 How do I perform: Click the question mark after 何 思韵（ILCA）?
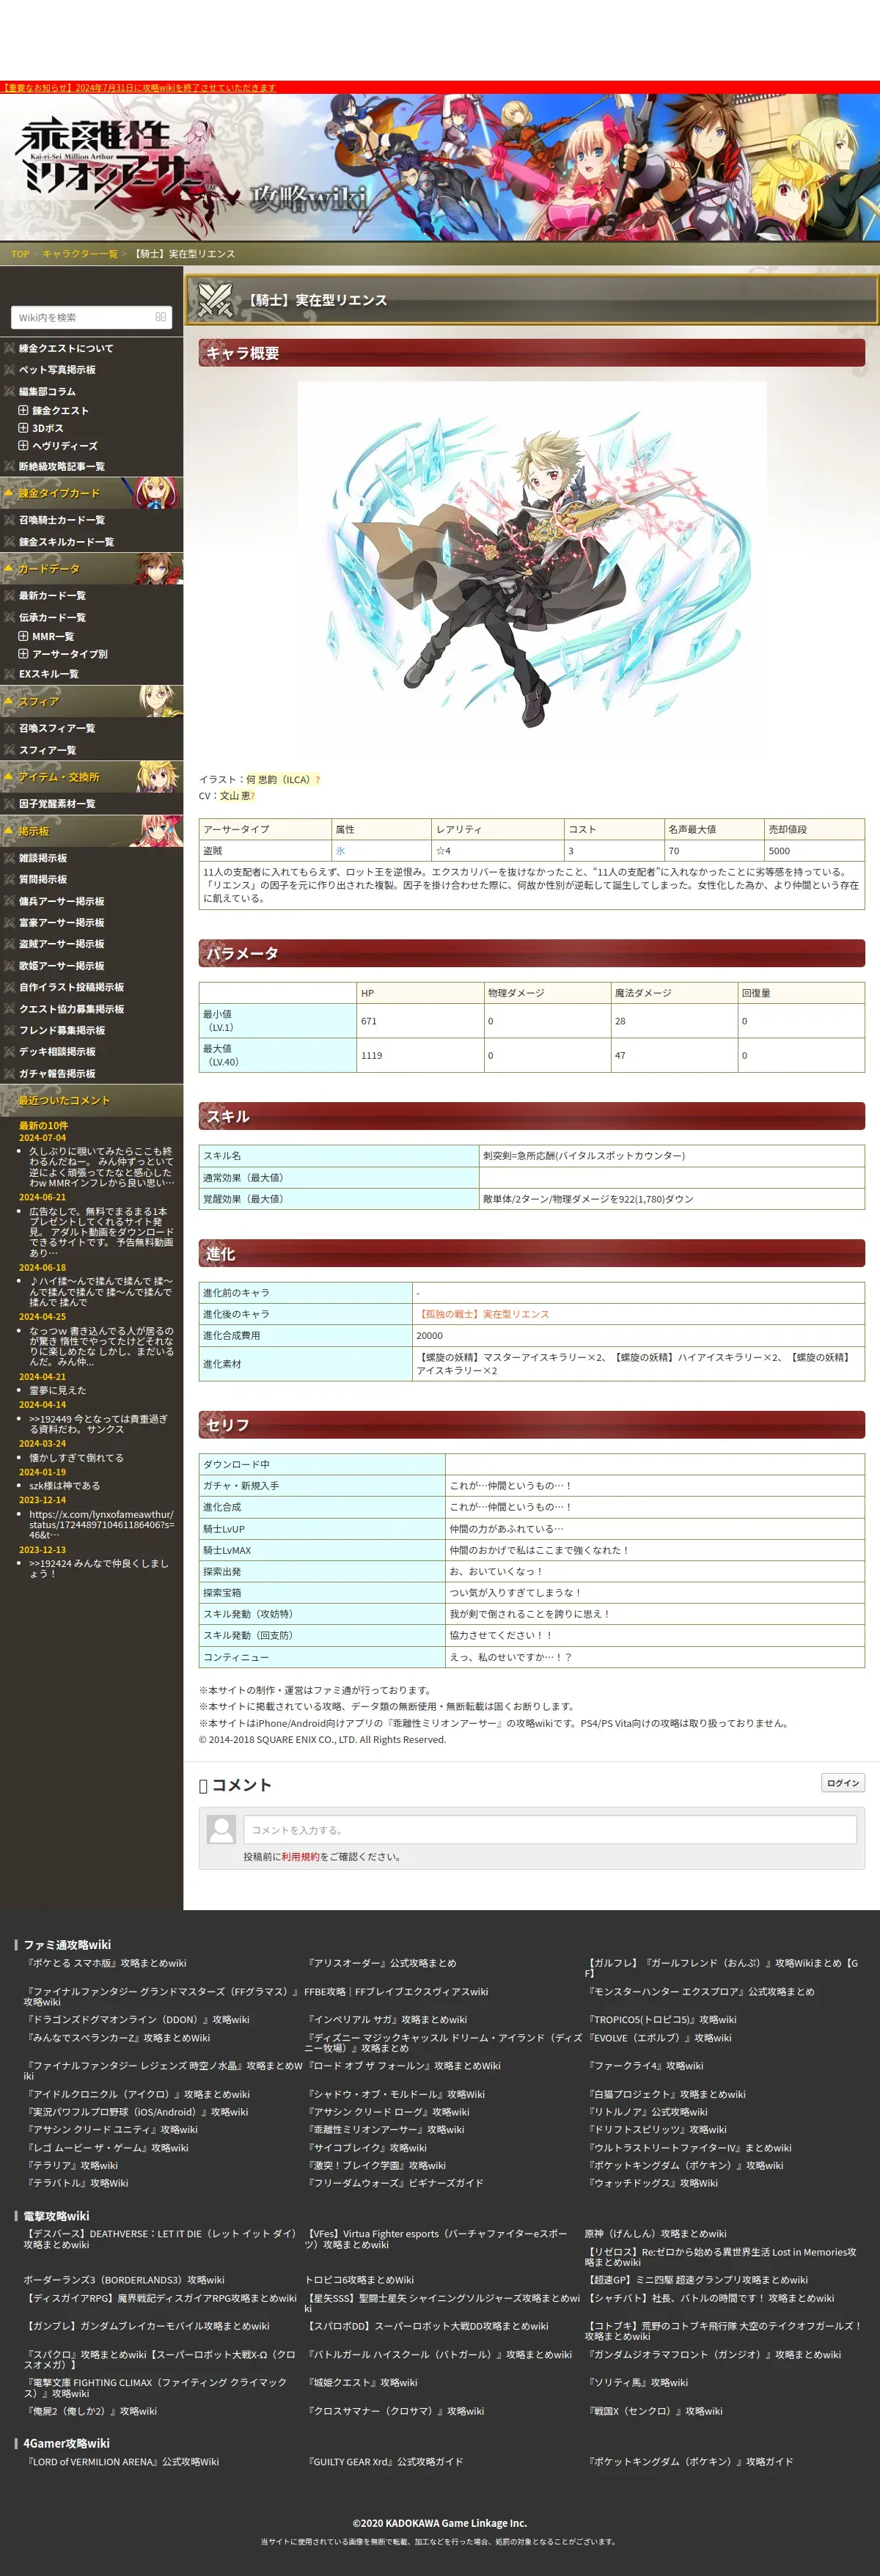click(x=317, y=780)
